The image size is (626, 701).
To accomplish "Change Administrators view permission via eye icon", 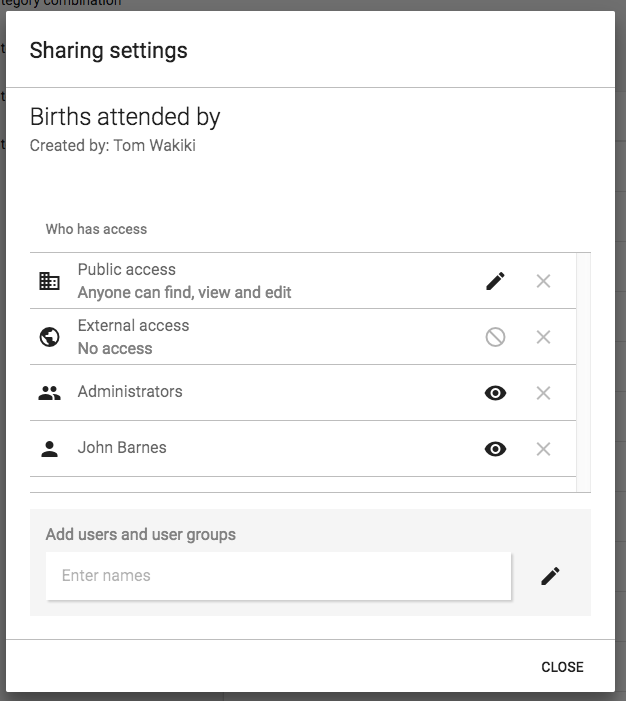I will (495, 393).
